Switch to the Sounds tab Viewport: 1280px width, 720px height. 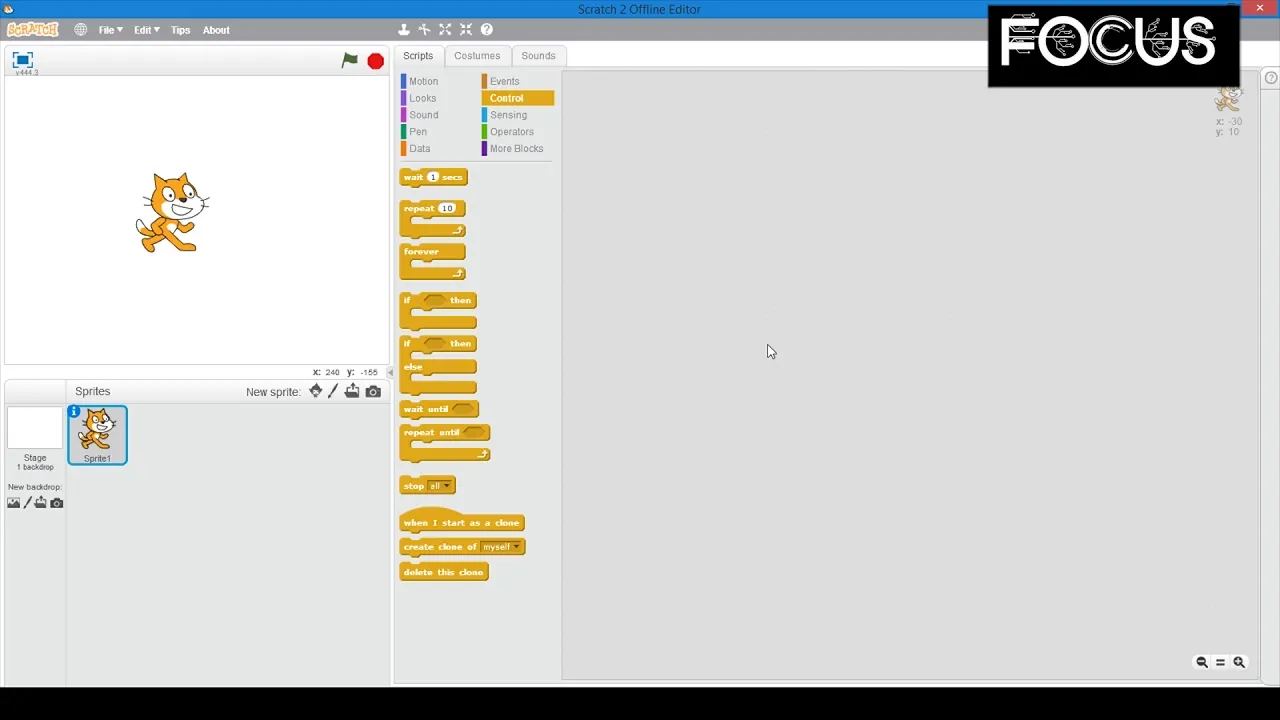[538, 56]
